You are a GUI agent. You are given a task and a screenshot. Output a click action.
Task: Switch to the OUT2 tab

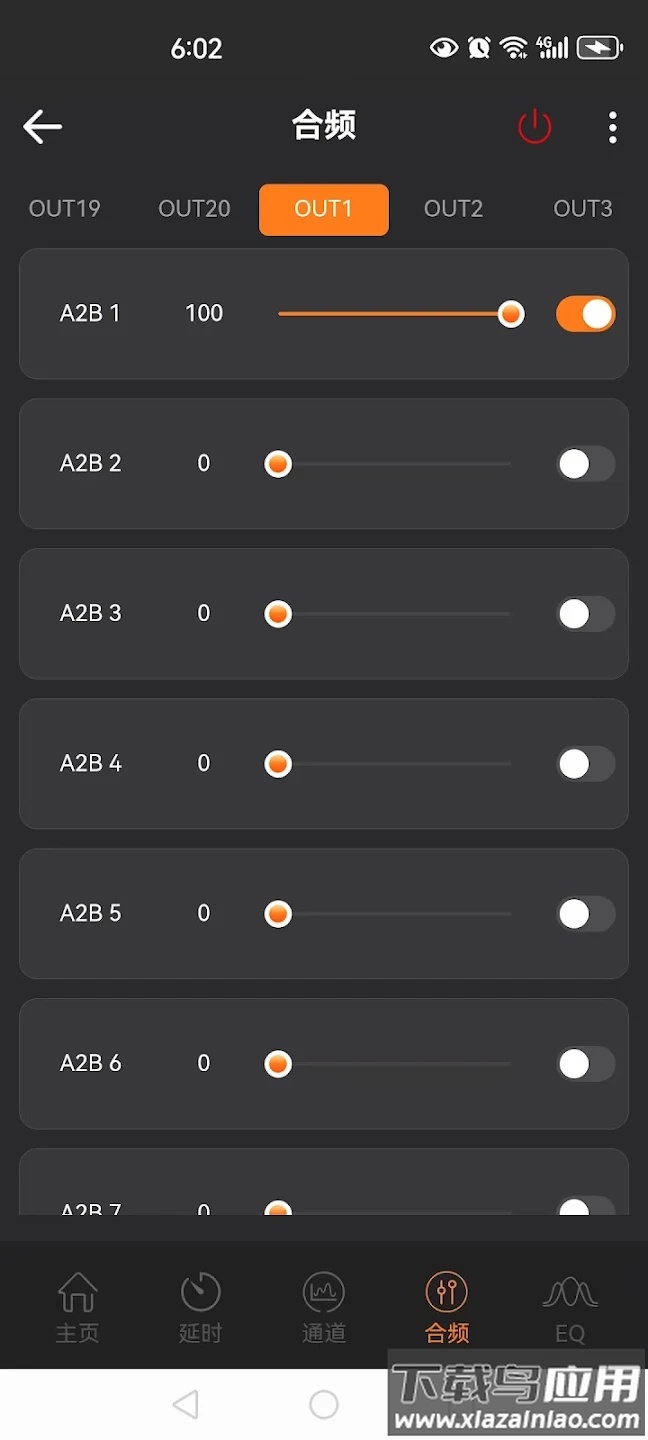(x=453, y=209)
